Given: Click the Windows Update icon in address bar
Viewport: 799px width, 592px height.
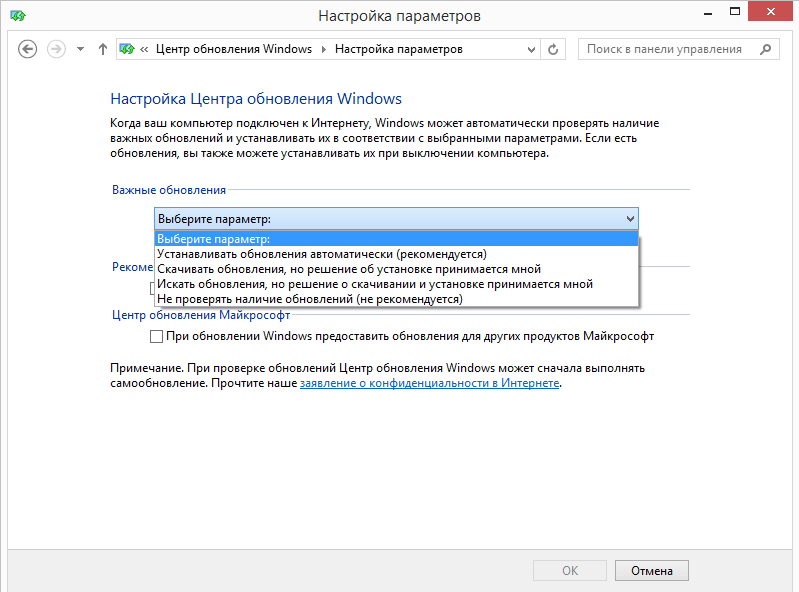Looking at the screenshot, I should click(127, 49).
